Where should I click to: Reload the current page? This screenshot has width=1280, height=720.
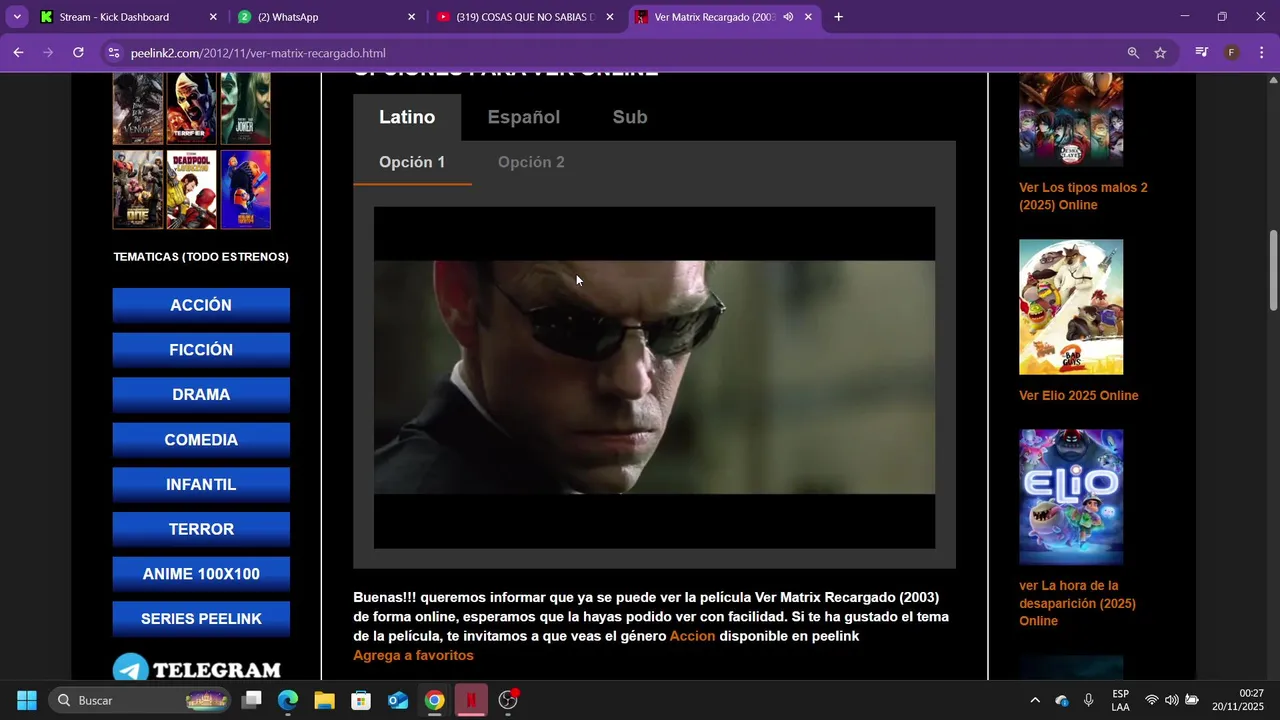(x=78, y=53)
